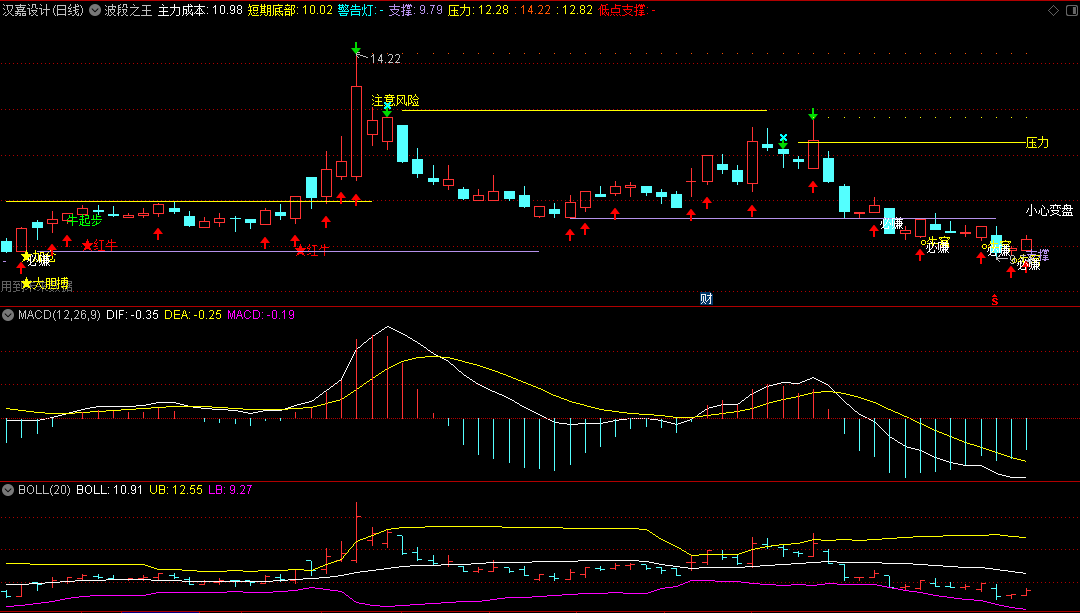The height and width of the screenshot is (613, 1080).
Task: Click the 支撑: 9.79 value
Action: click(x=415, y=10)
